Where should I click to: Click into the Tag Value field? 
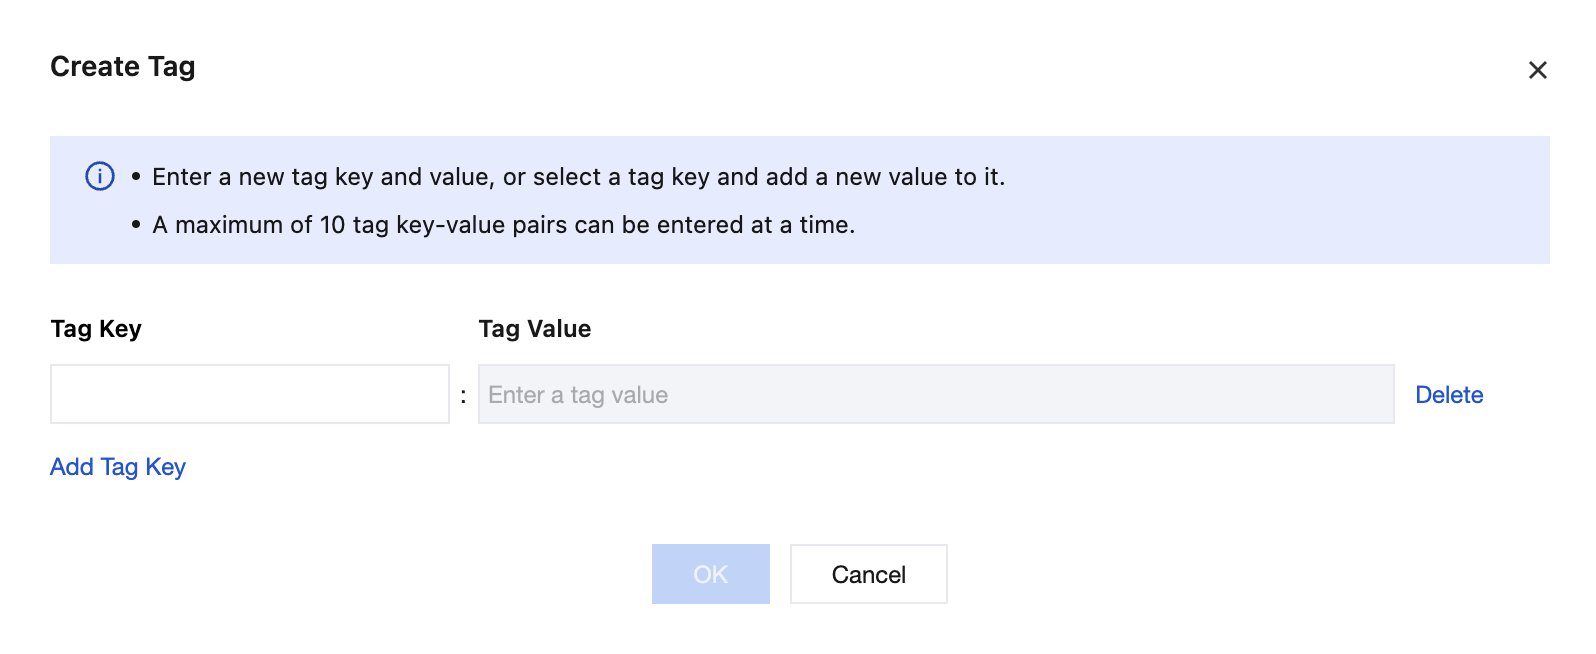coord(935,394)
